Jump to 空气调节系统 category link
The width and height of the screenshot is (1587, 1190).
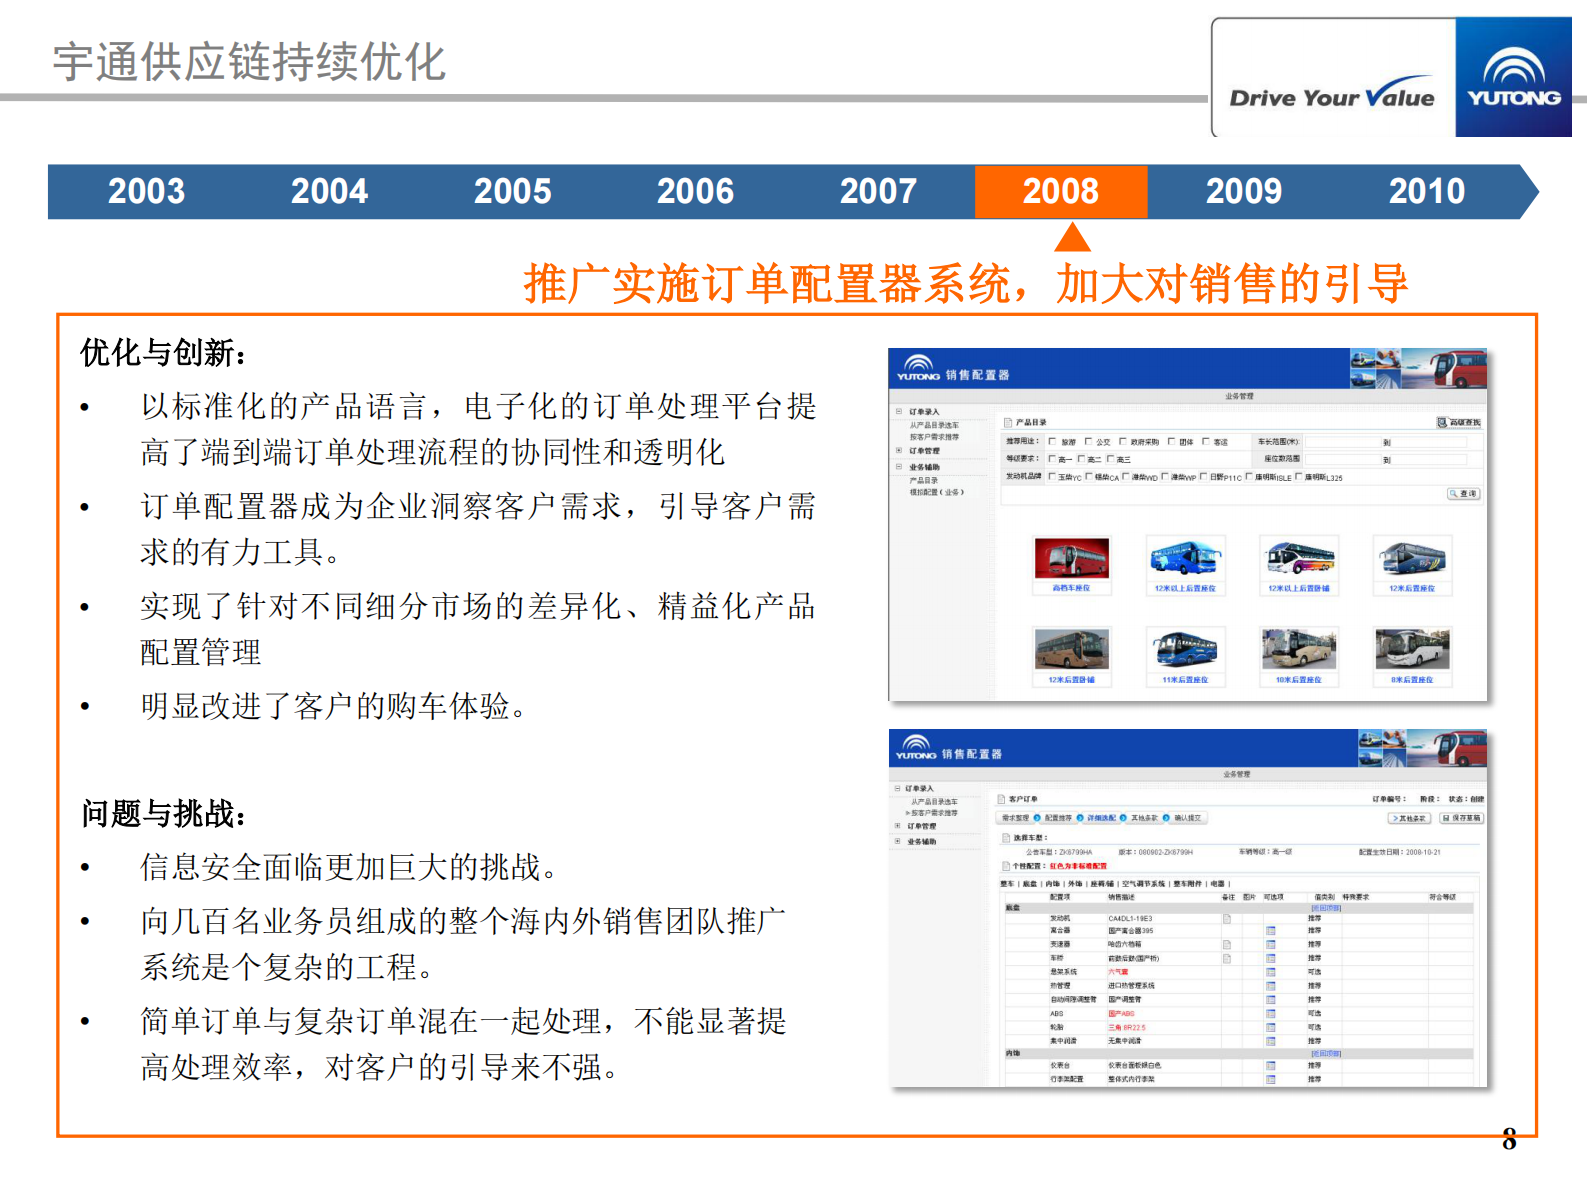[1143, 884]
